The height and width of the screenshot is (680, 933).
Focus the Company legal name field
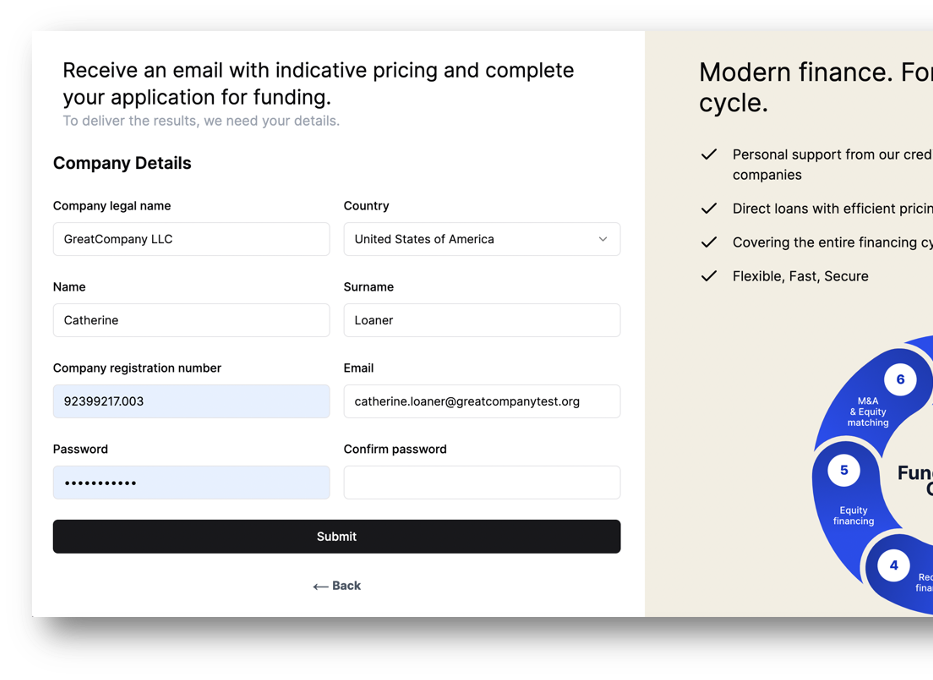[x=191, y=239]
